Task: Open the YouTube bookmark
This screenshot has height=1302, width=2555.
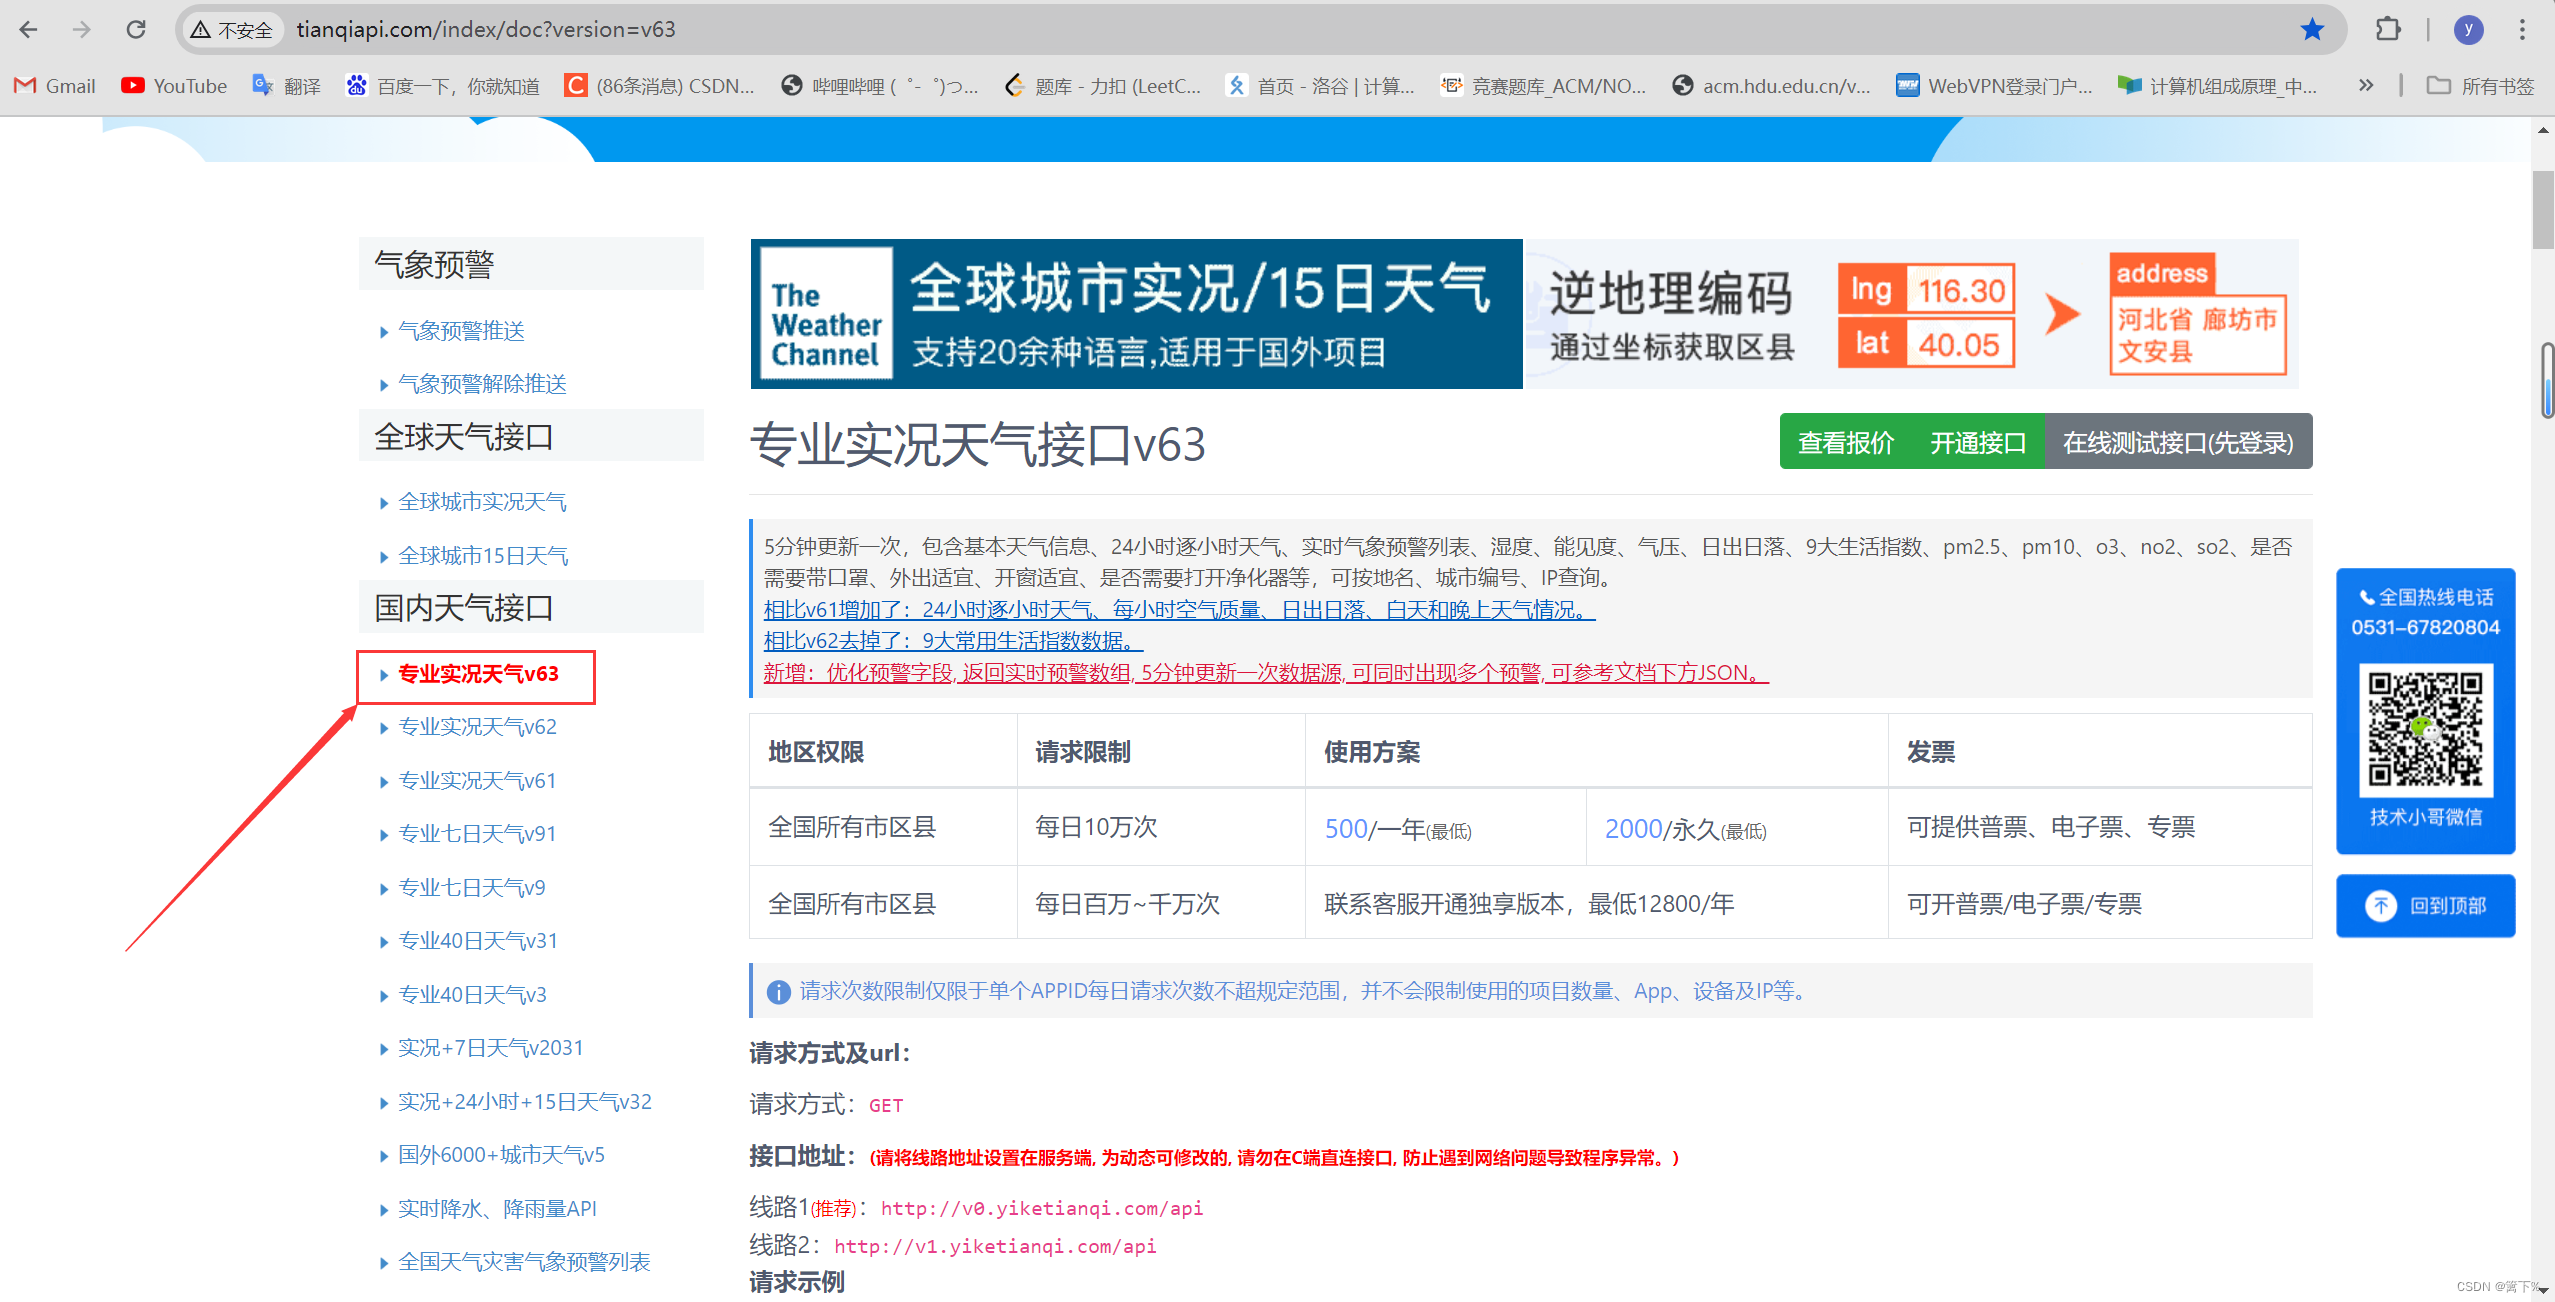Action: tap(174, 86)
